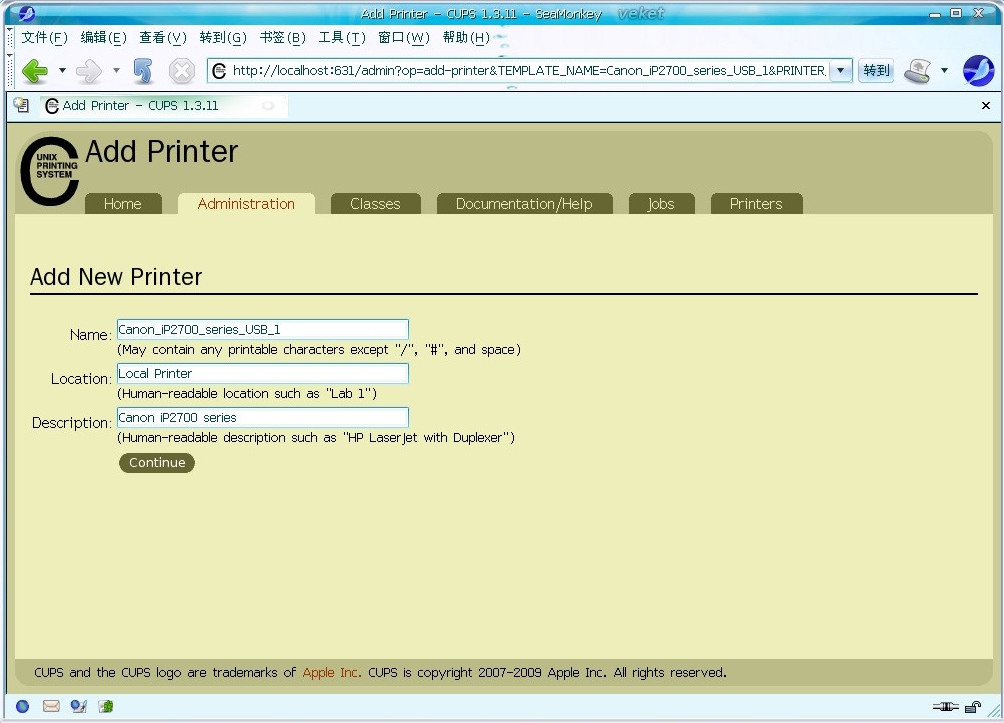Click the online/offline connection status icon

coord(946,707)
